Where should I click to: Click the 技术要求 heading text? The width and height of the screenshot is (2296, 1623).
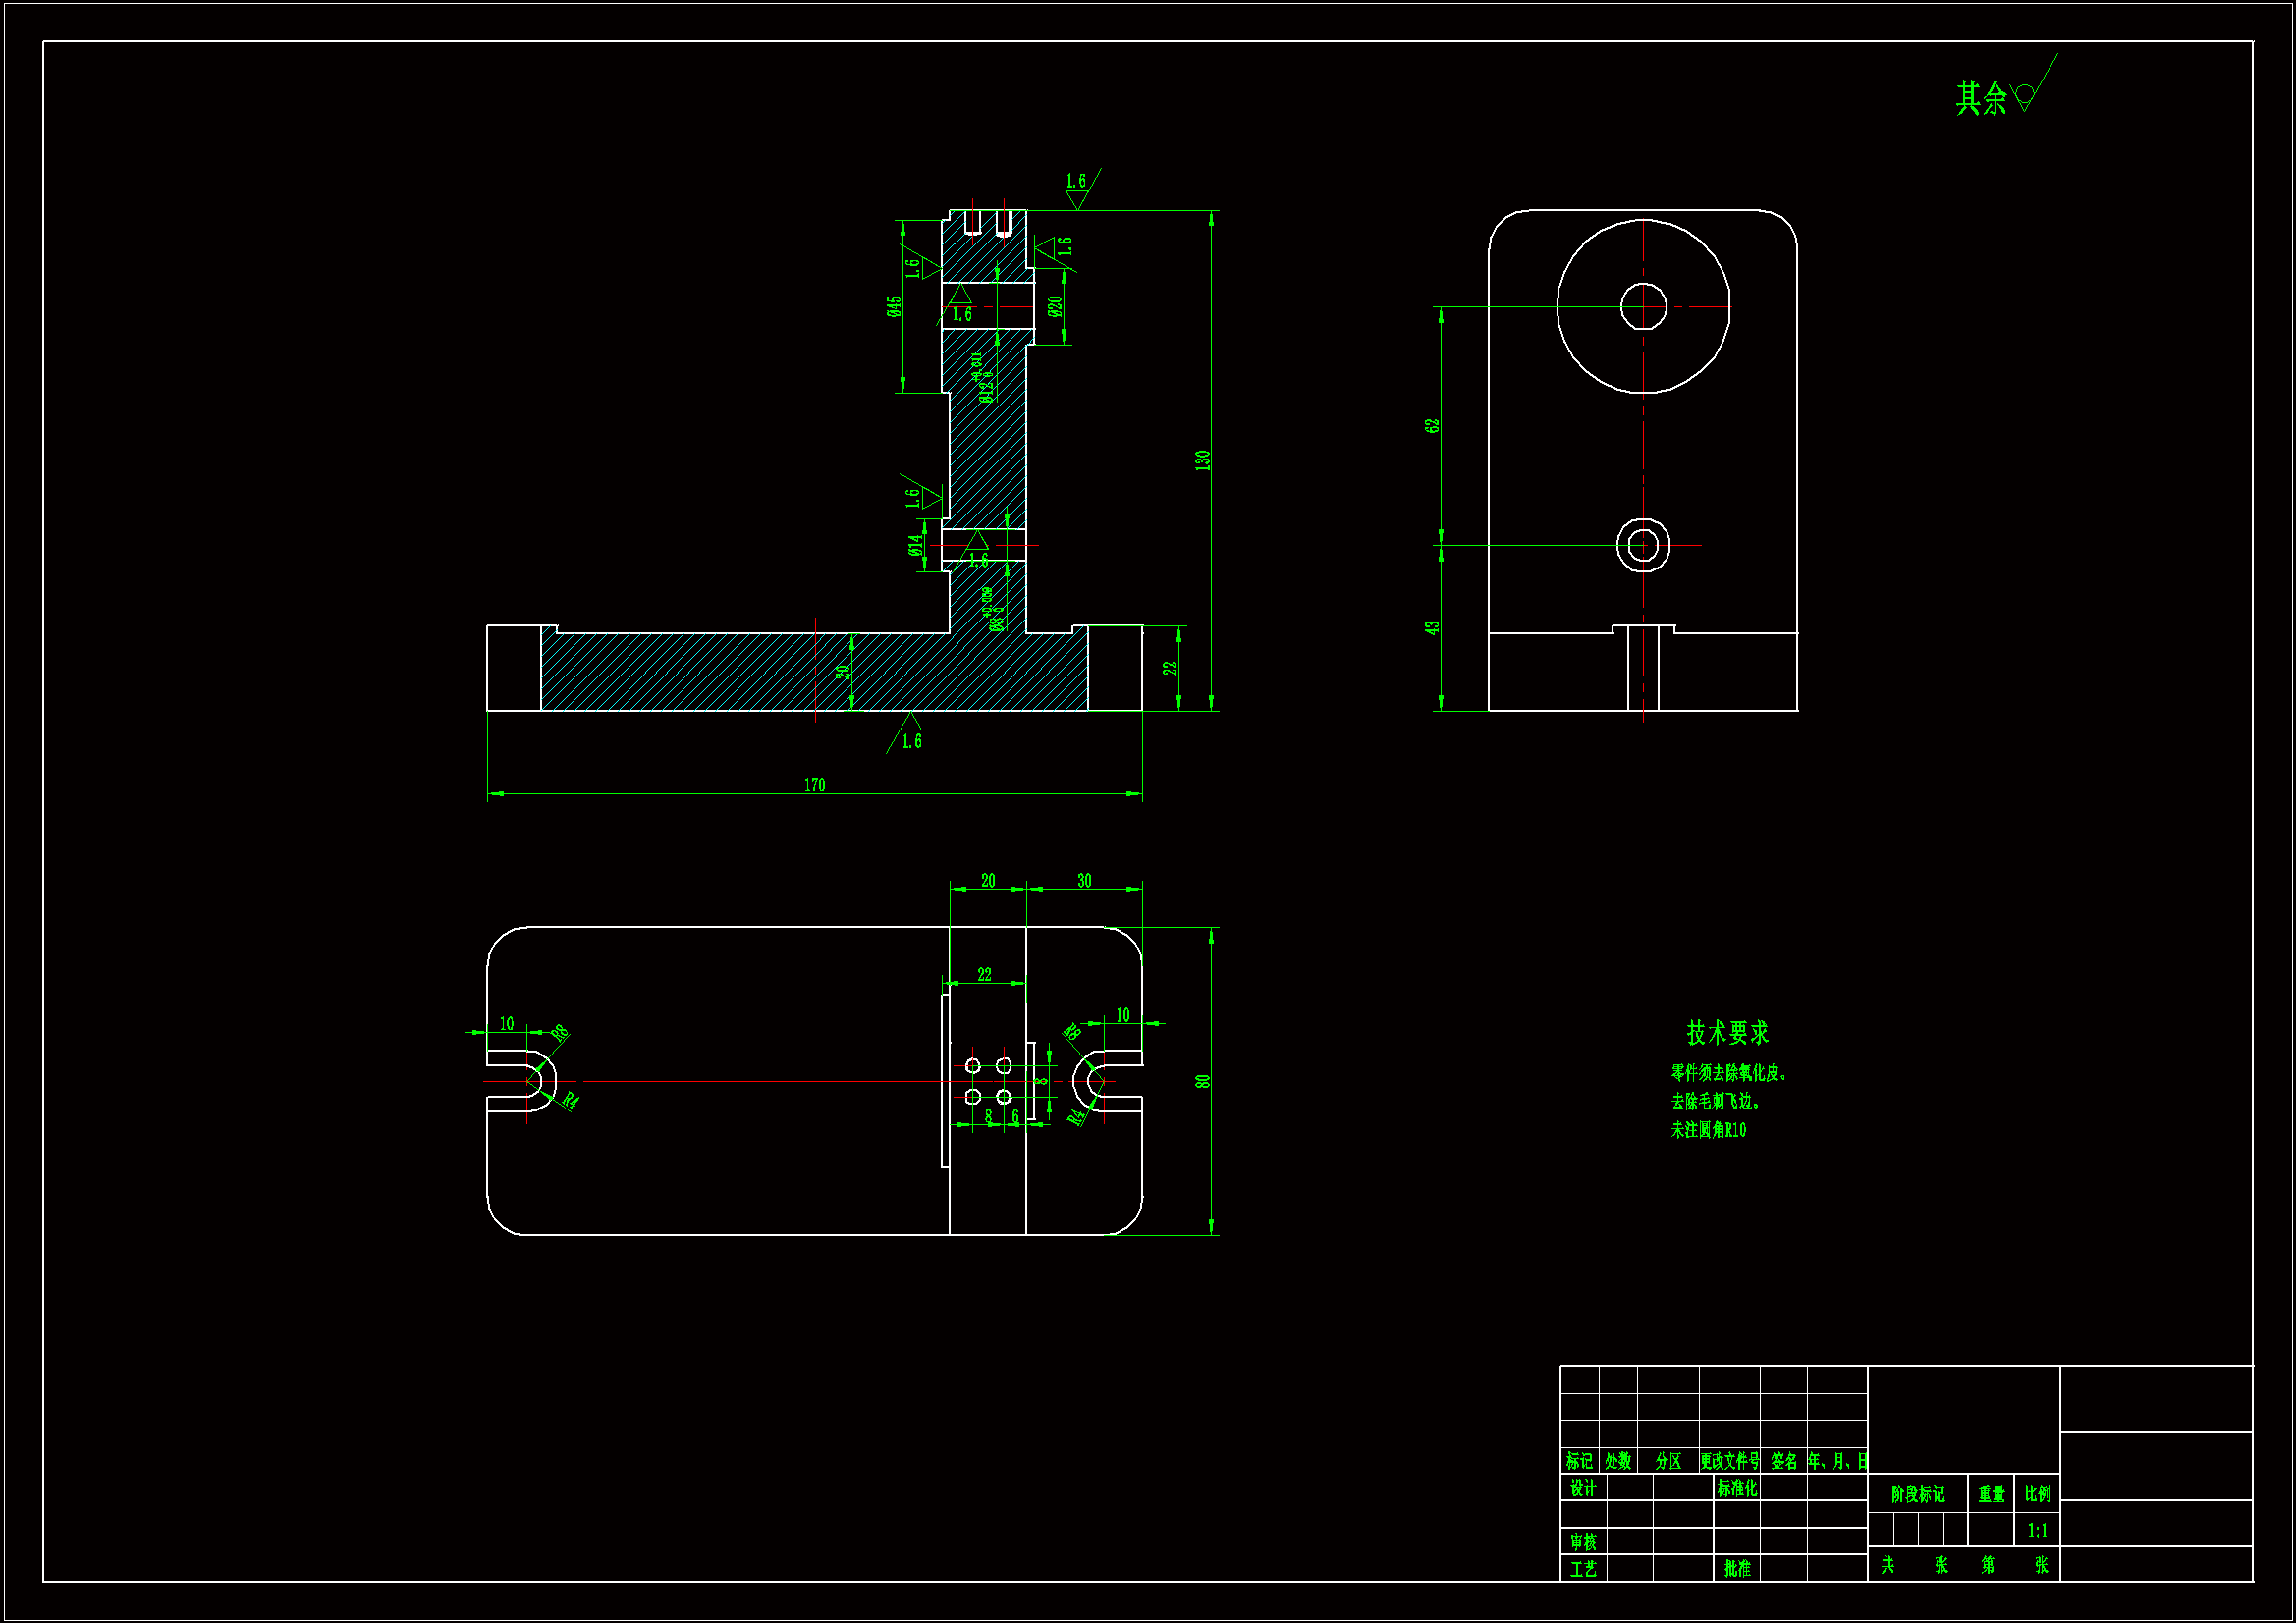1727,1032
